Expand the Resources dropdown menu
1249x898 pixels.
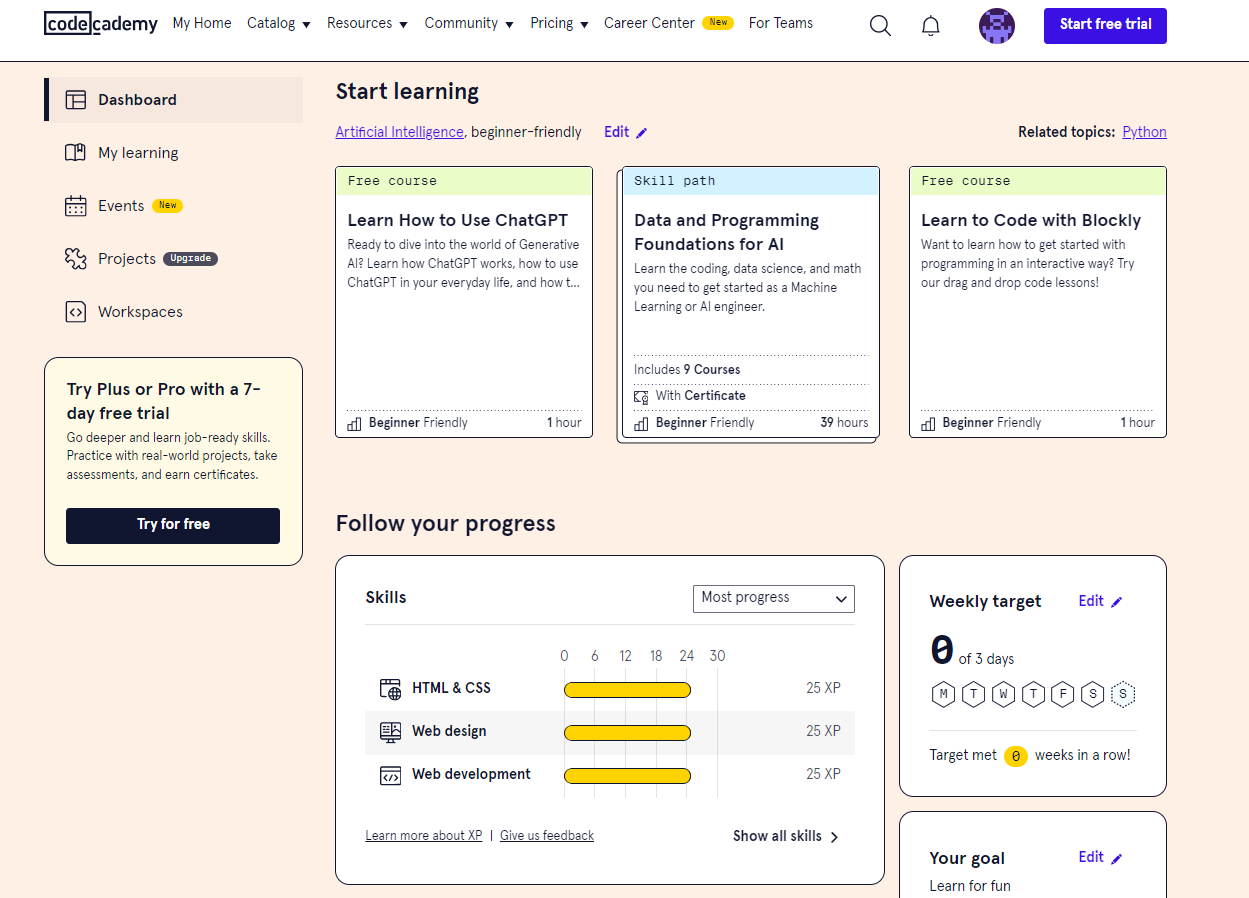point(367,23)
